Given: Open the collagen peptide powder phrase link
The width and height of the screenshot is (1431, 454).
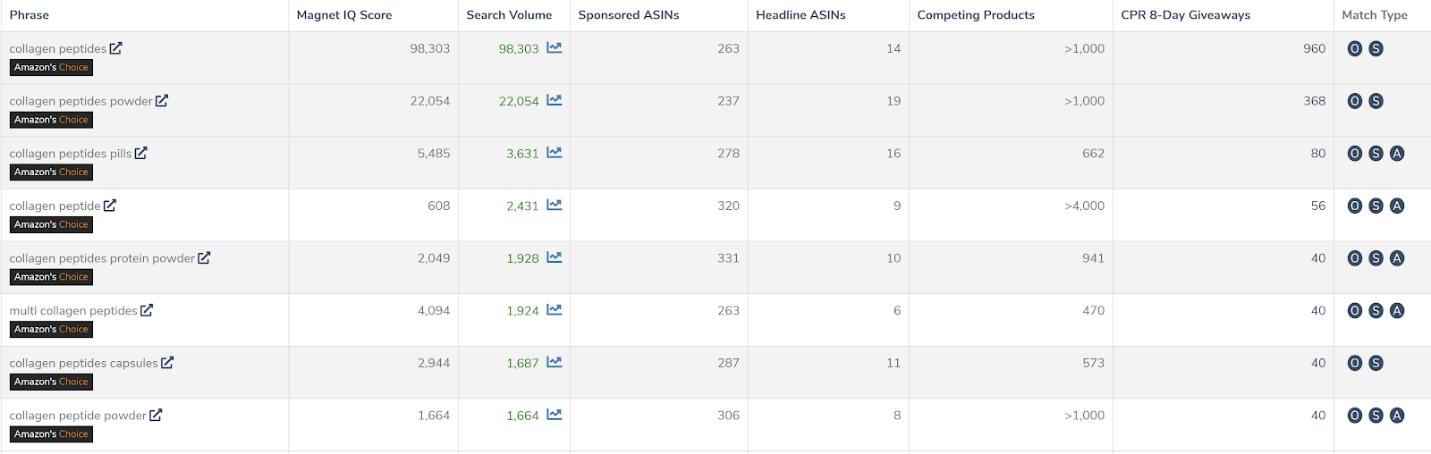Looking at the screenshot, I should [78, 415].
